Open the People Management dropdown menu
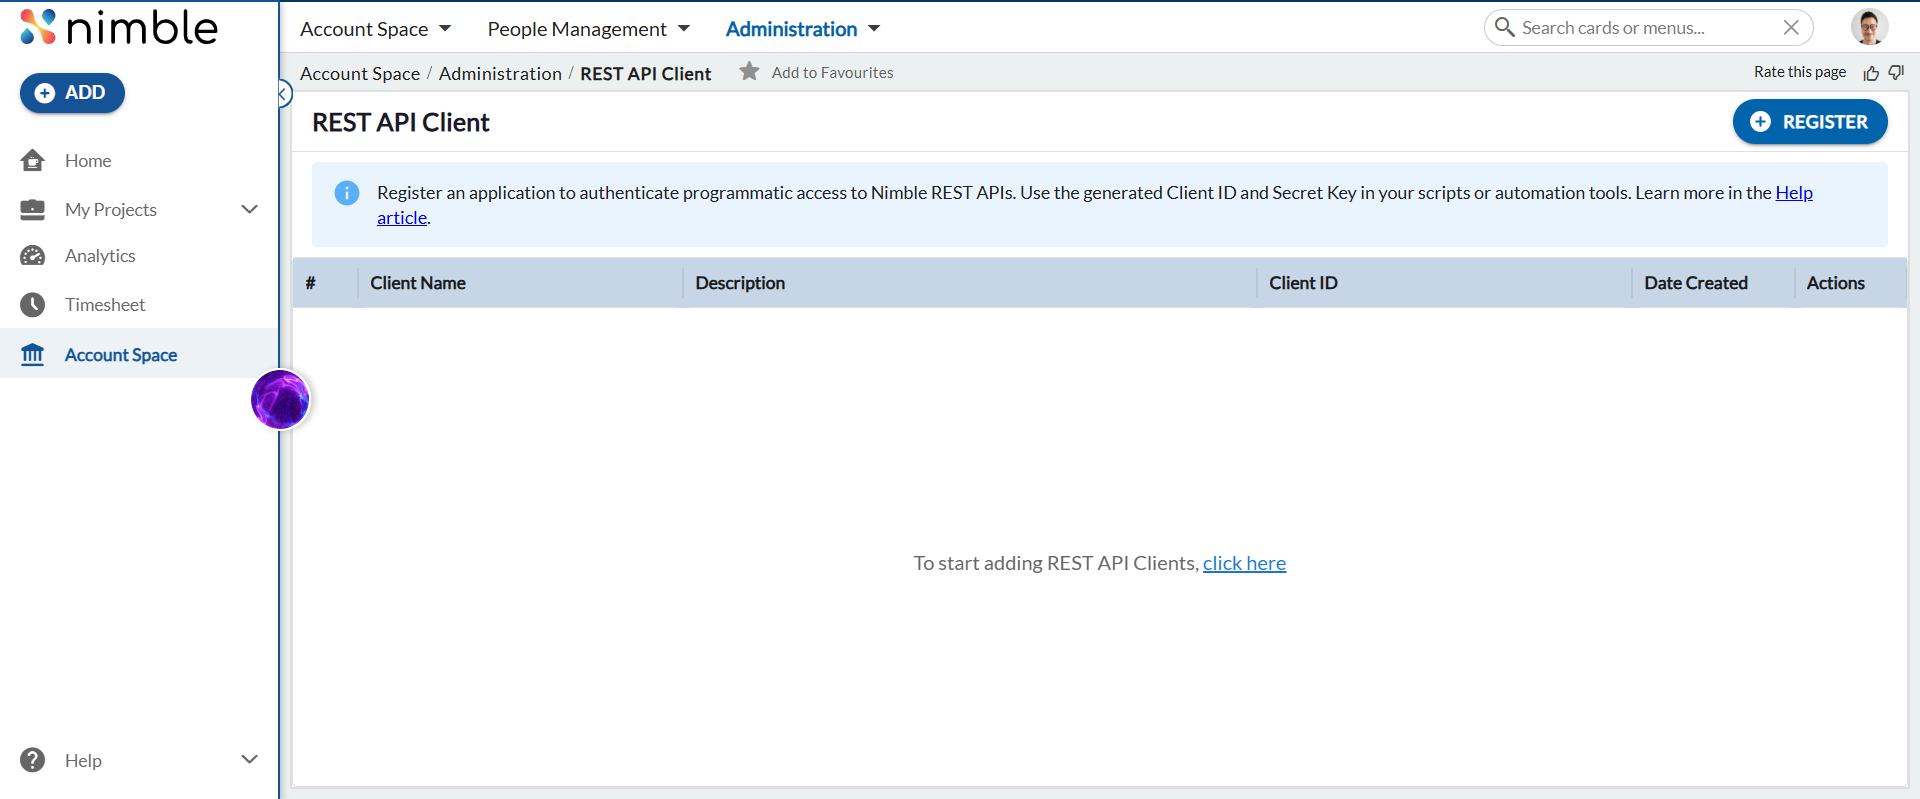 click(x=589, y=29)
